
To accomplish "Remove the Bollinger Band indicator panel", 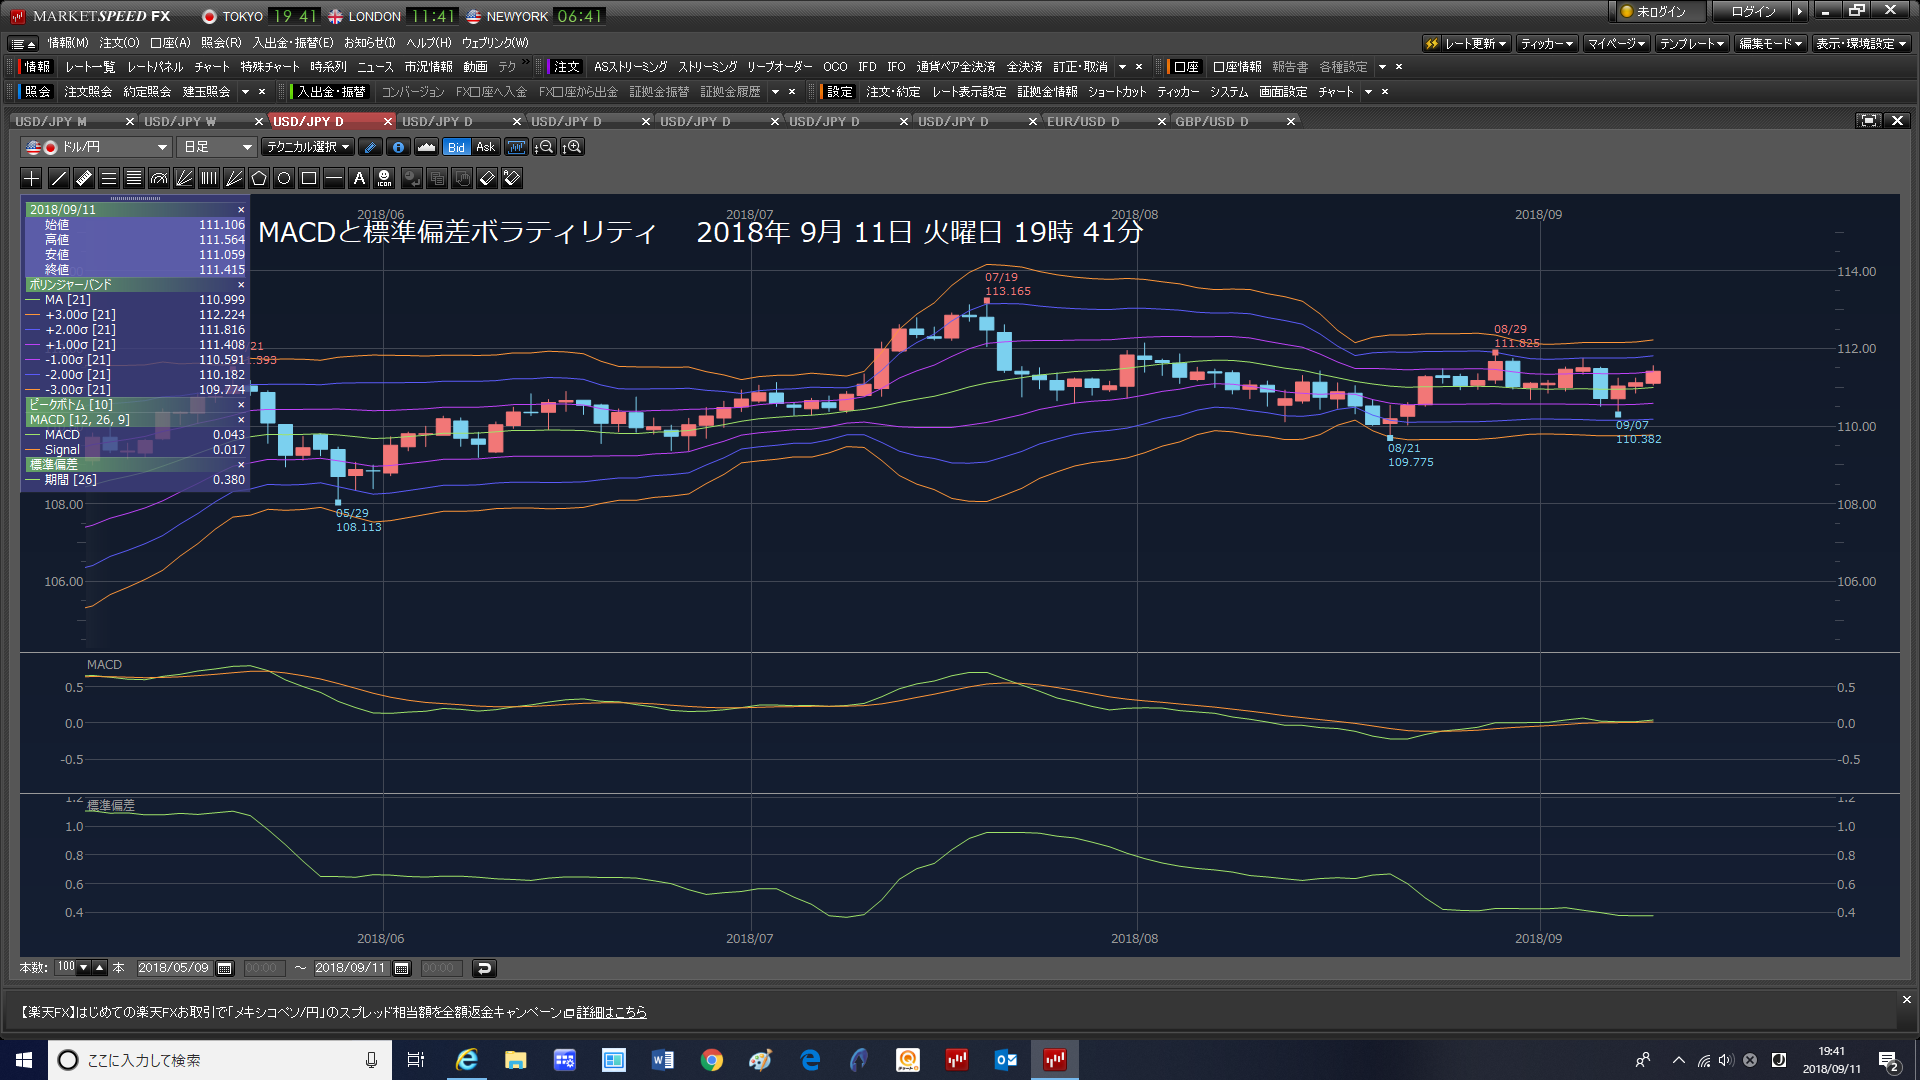I will [x=241, y=285].
